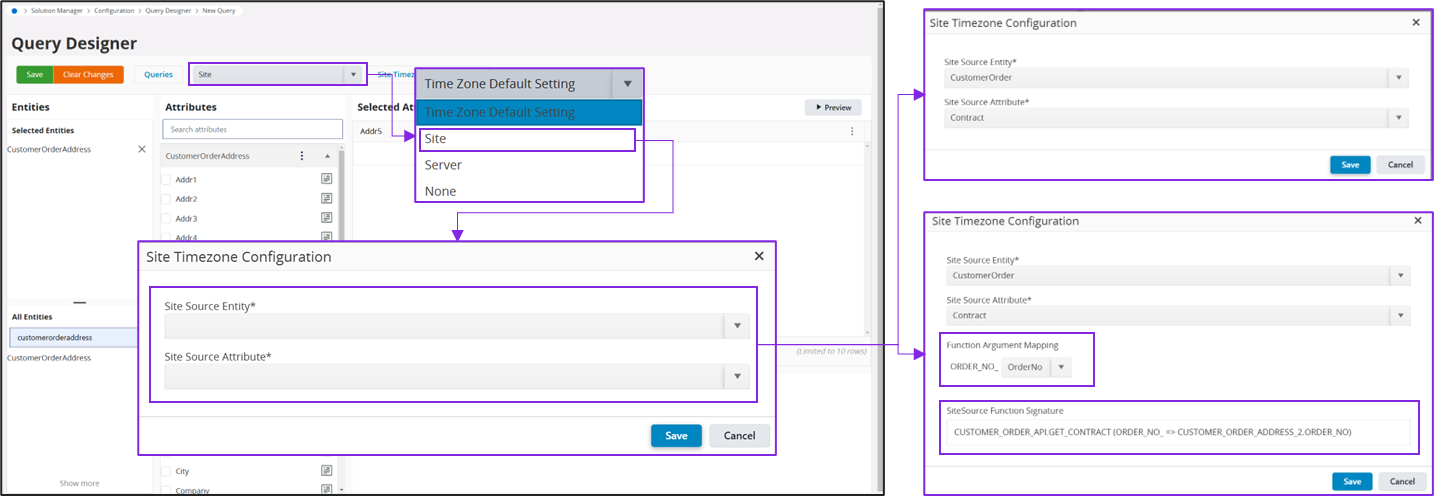Click the All Entities search field
The width and height of the screenshot is (1434, 496).
(72, 337)
